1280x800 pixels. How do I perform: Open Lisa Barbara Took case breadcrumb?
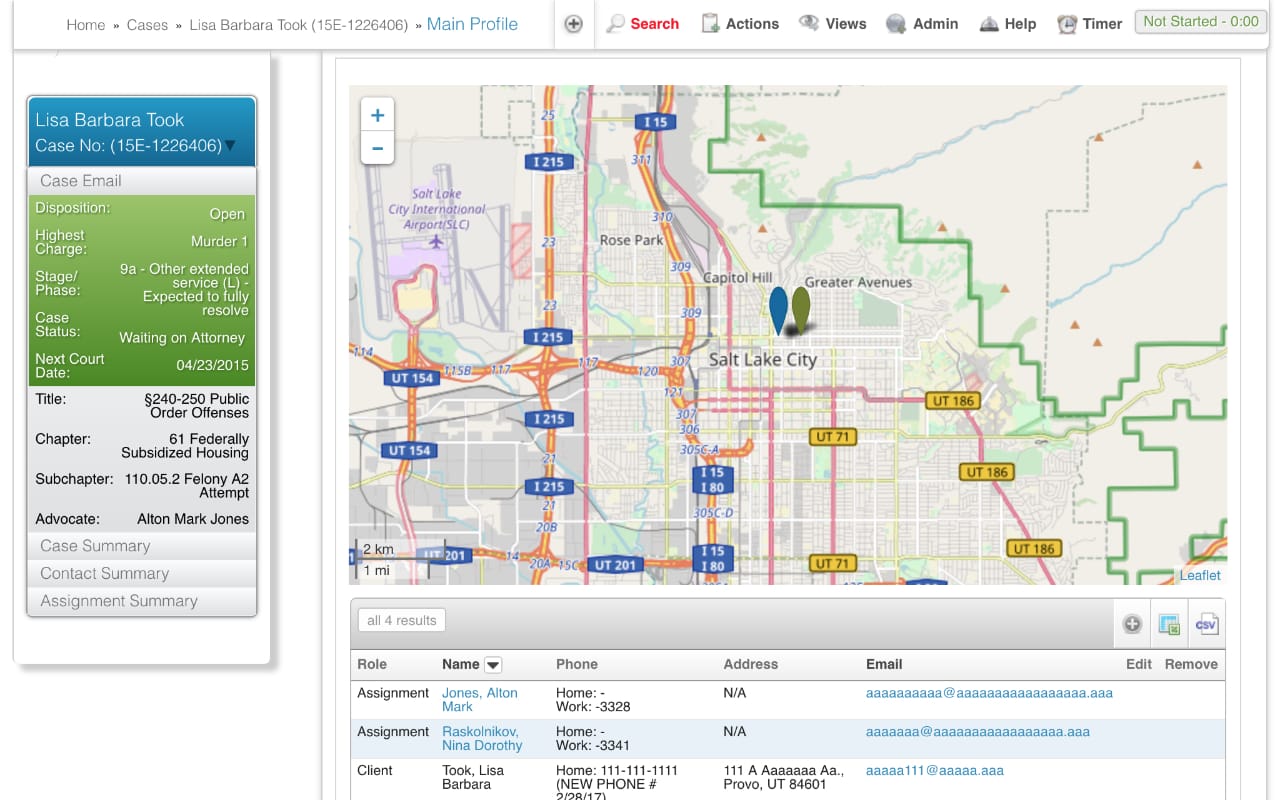(x=299, y=25)
